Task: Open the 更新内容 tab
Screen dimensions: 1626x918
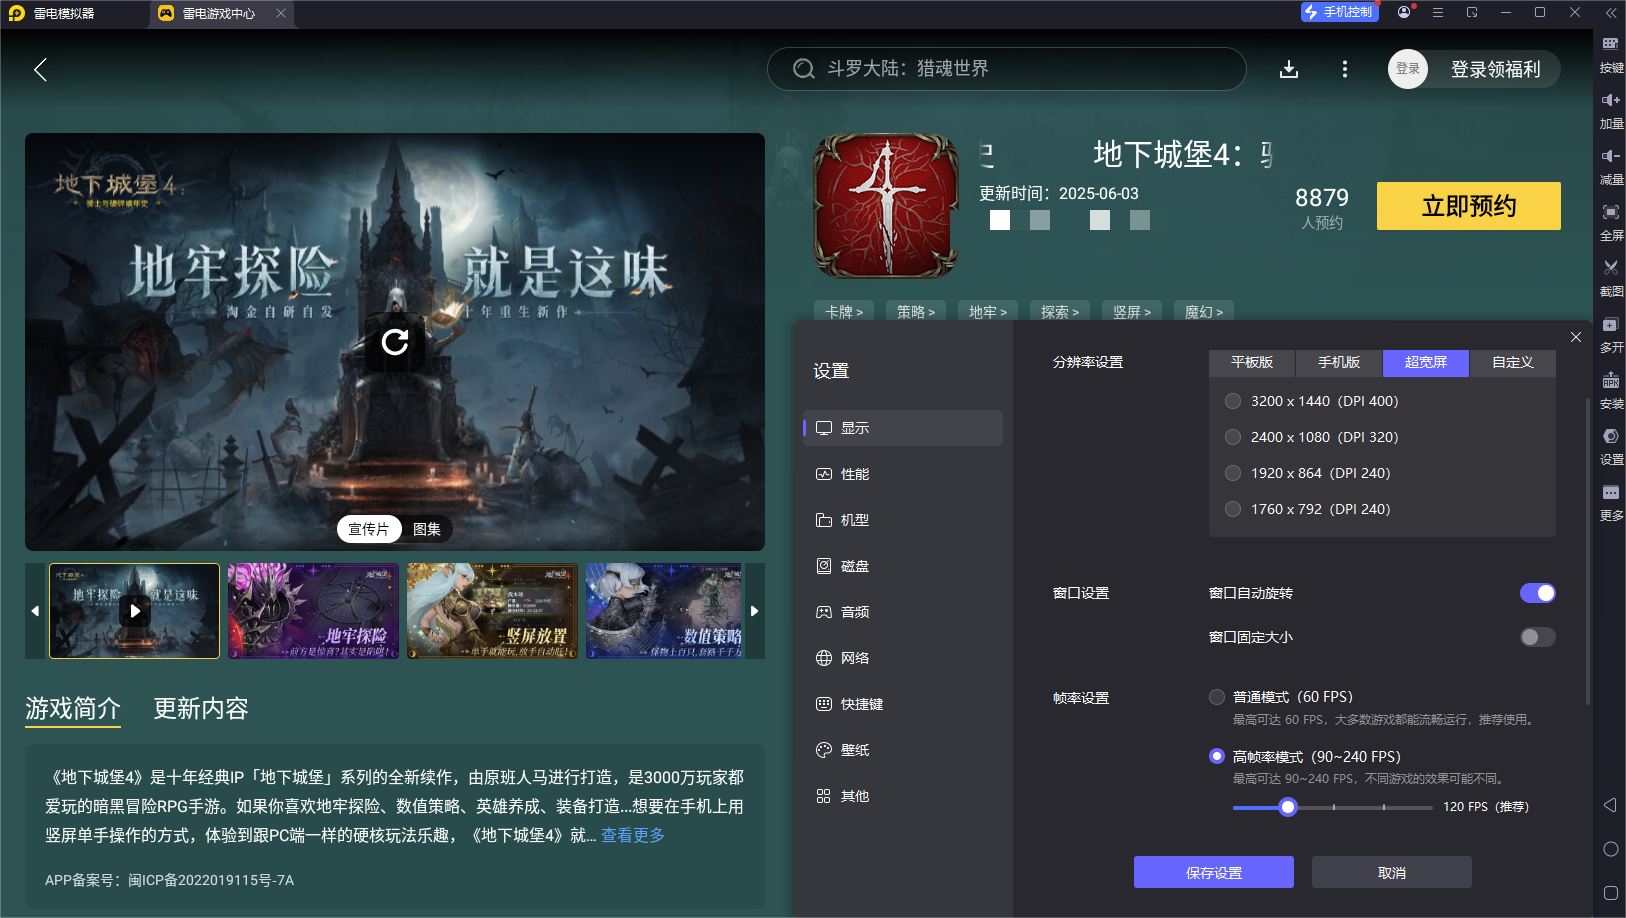Action: click(x=200, y=709)
